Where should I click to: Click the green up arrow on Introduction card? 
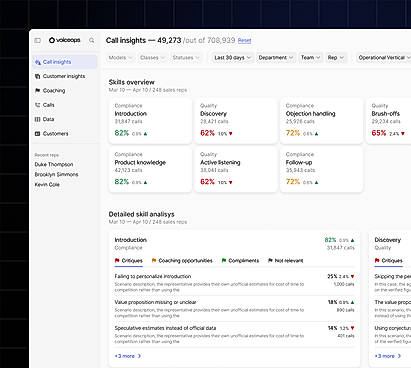(145, 134)
